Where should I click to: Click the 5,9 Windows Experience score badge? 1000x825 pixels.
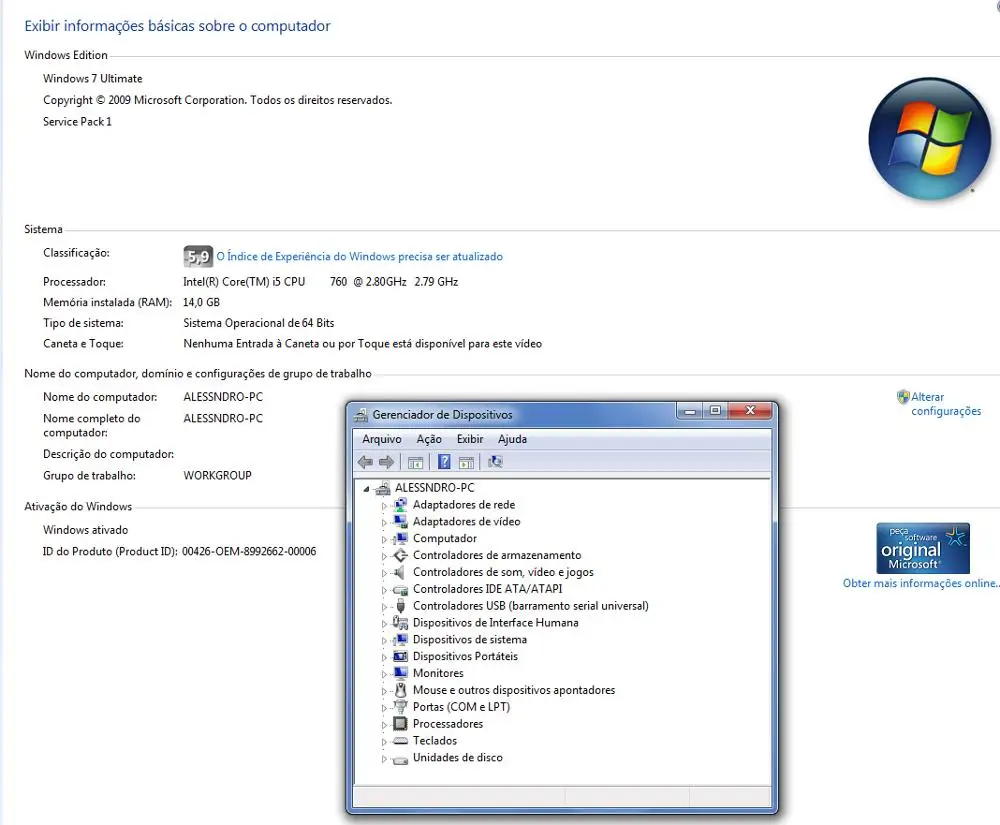(198, 256)
